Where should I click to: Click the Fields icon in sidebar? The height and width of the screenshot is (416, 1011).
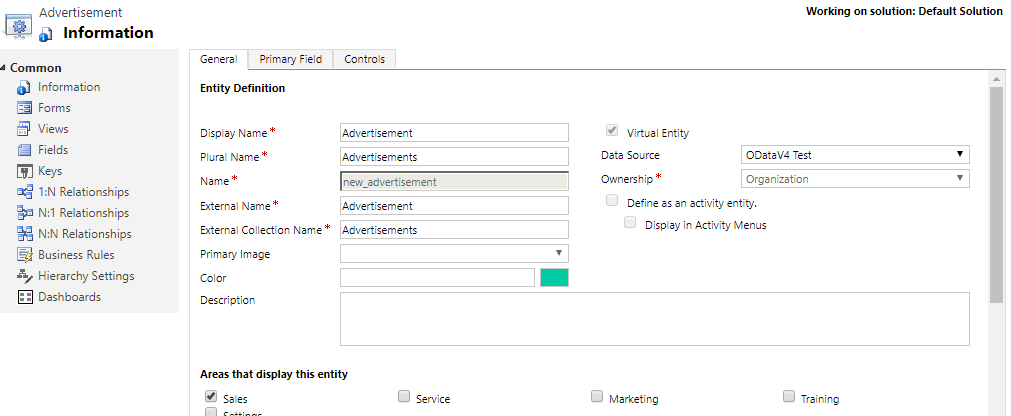coord(25,150)
